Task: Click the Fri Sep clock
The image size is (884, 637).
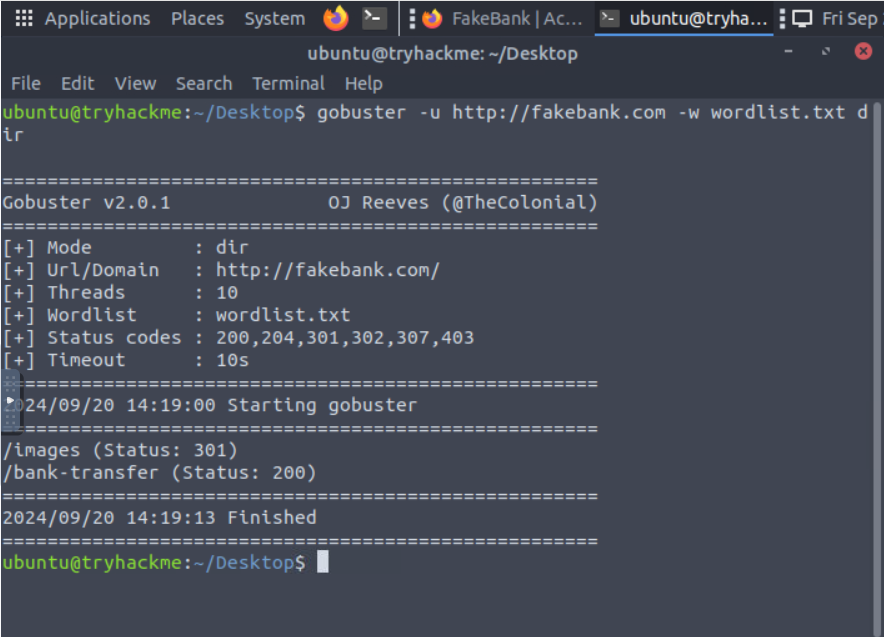Action: click(x=850, y=19)
